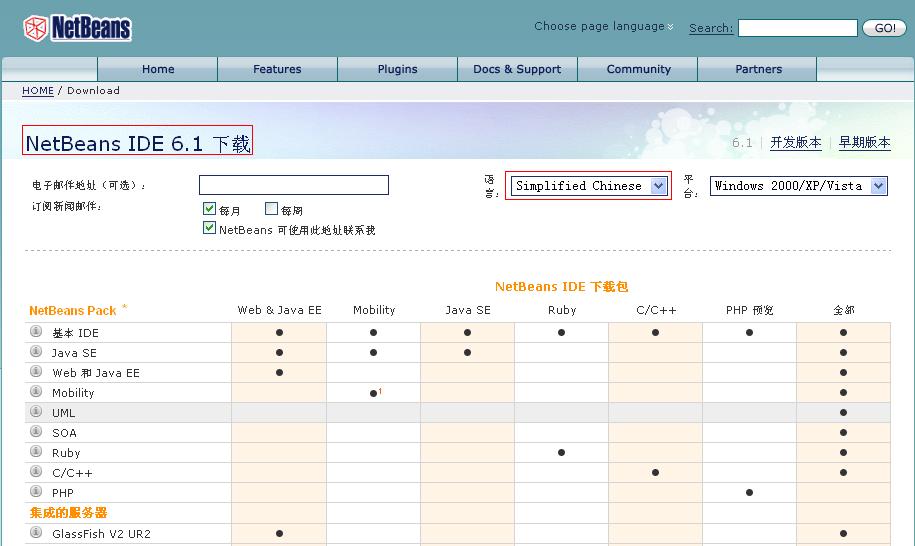Click the Web & Java EE column header
The image size is (915, 546).
click(x=280, y=310)
